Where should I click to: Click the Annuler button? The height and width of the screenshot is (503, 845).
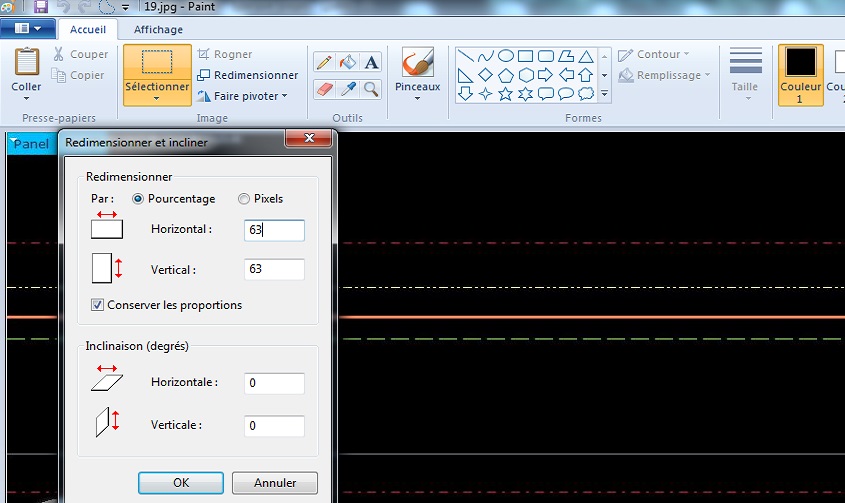(x=275, y=483)
